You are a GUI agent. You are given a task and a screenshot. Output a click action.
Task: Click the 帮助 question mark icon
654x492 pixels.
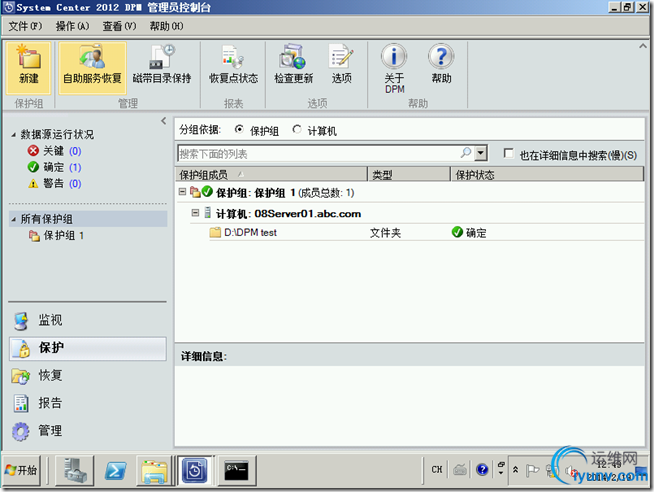pos(441,65)
